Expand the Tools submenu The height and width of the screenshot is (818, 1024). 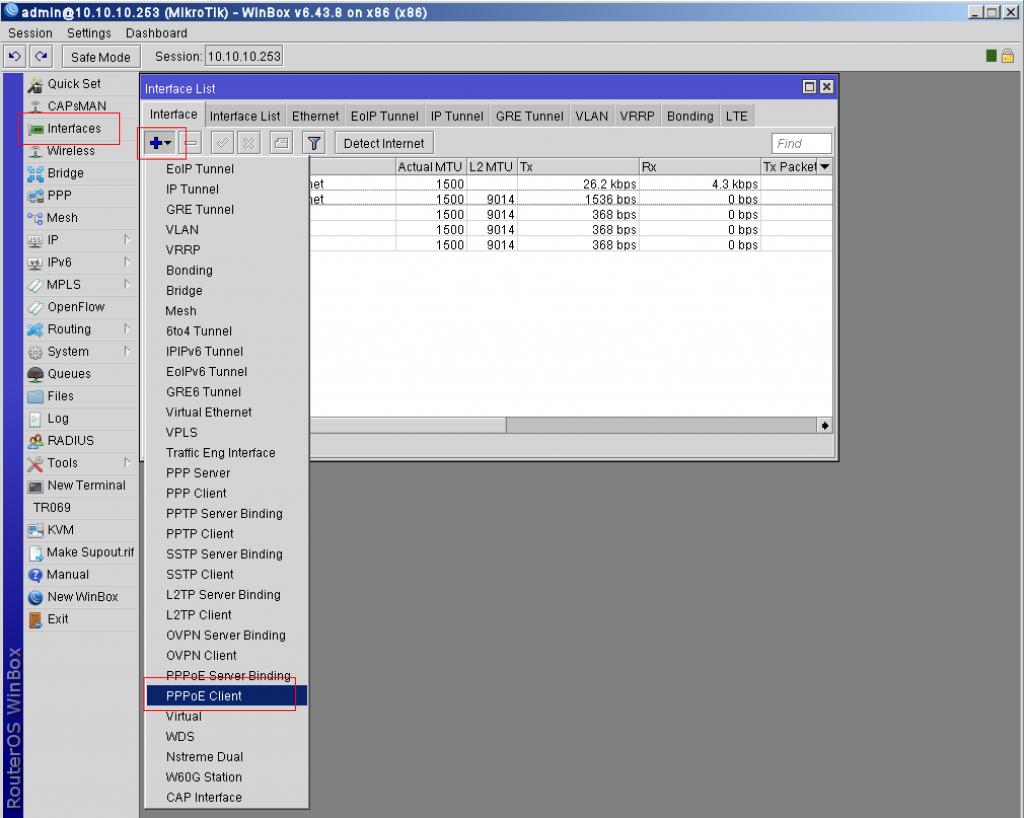[x=127, y=463]
